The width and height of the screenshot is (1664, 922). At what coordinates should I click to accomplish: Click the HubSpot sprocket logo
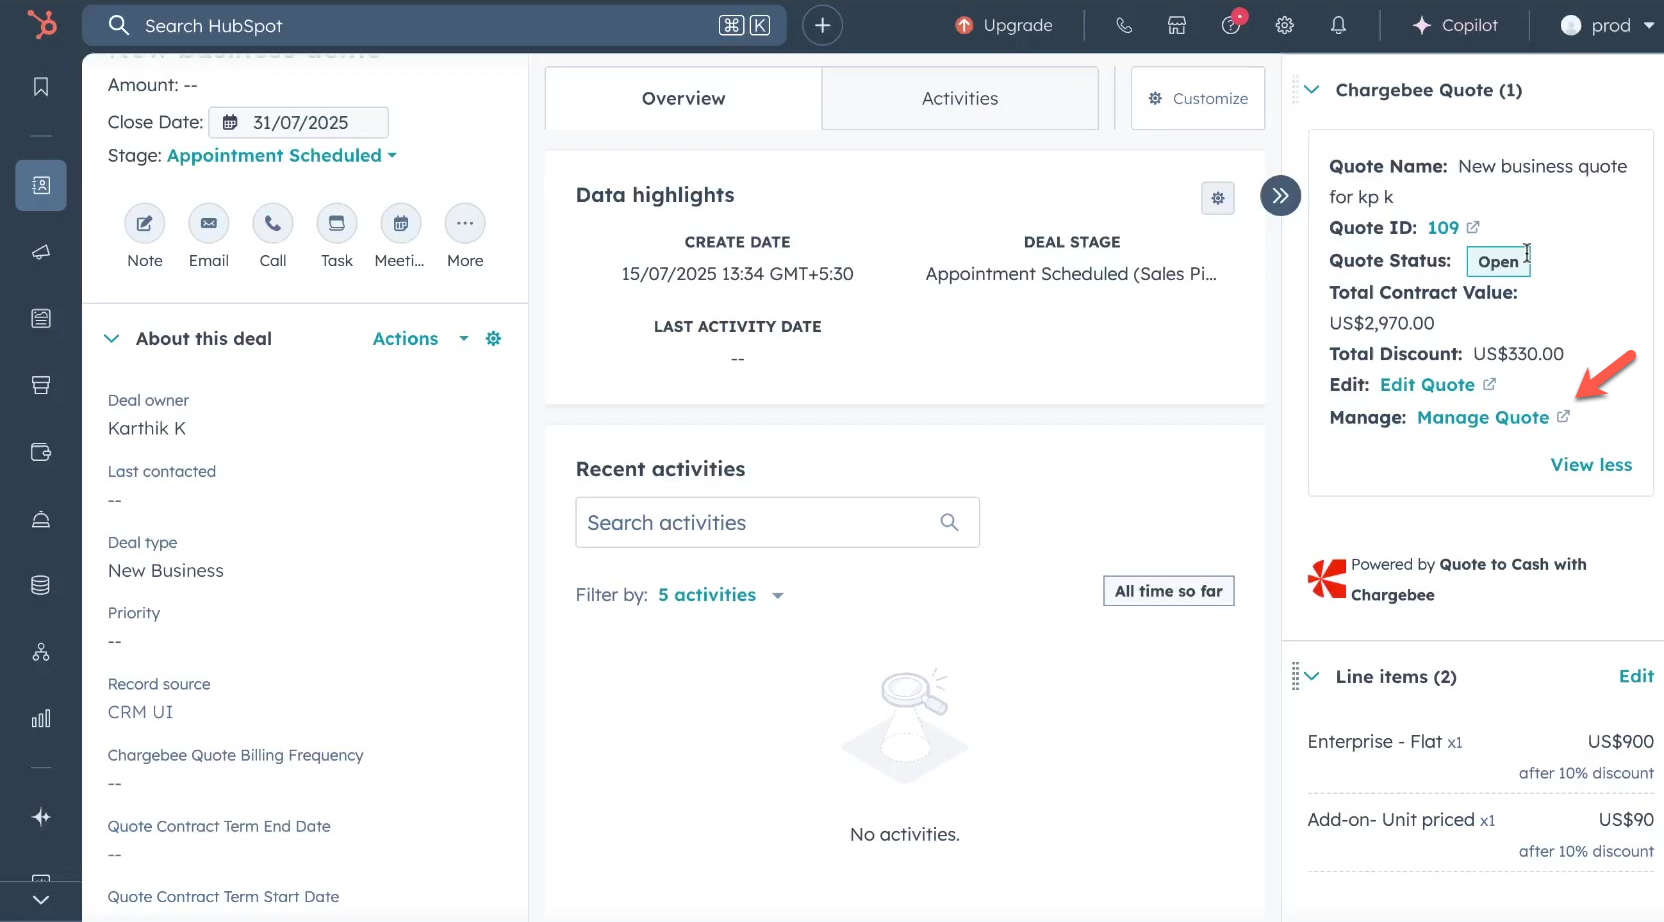(41, 24)
